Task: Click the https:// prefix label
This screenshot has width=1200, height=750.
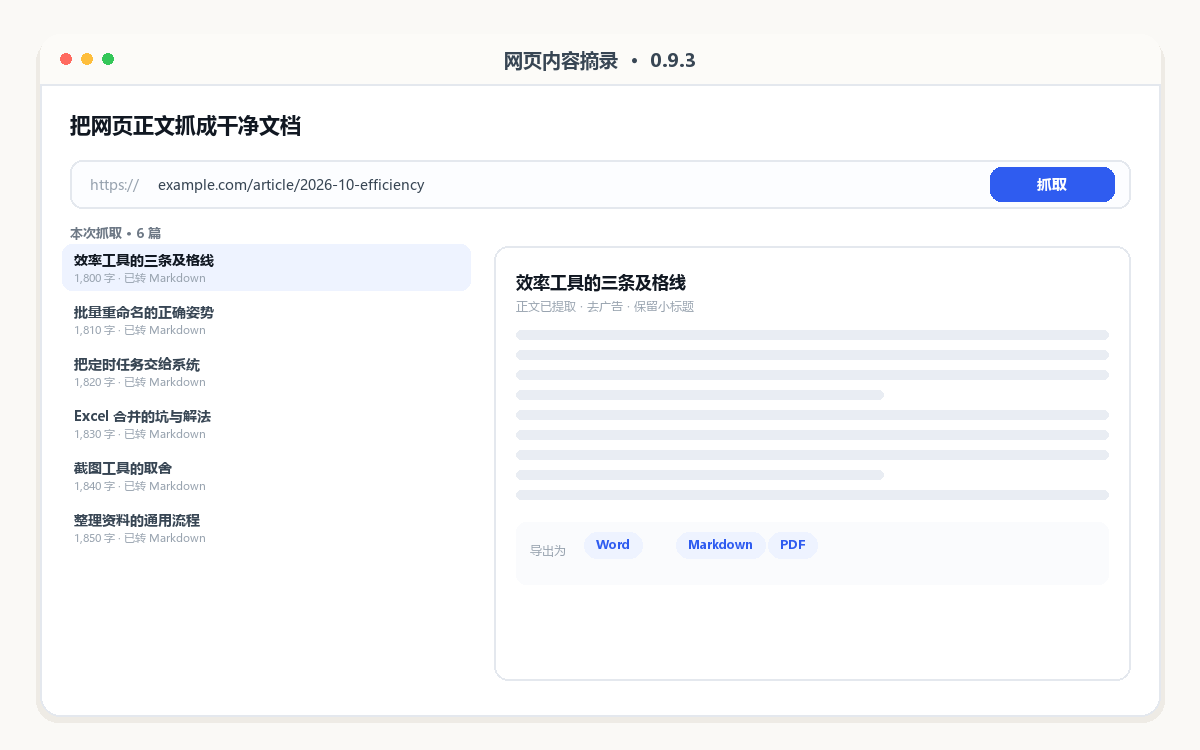Action: (x=114, y=185)
